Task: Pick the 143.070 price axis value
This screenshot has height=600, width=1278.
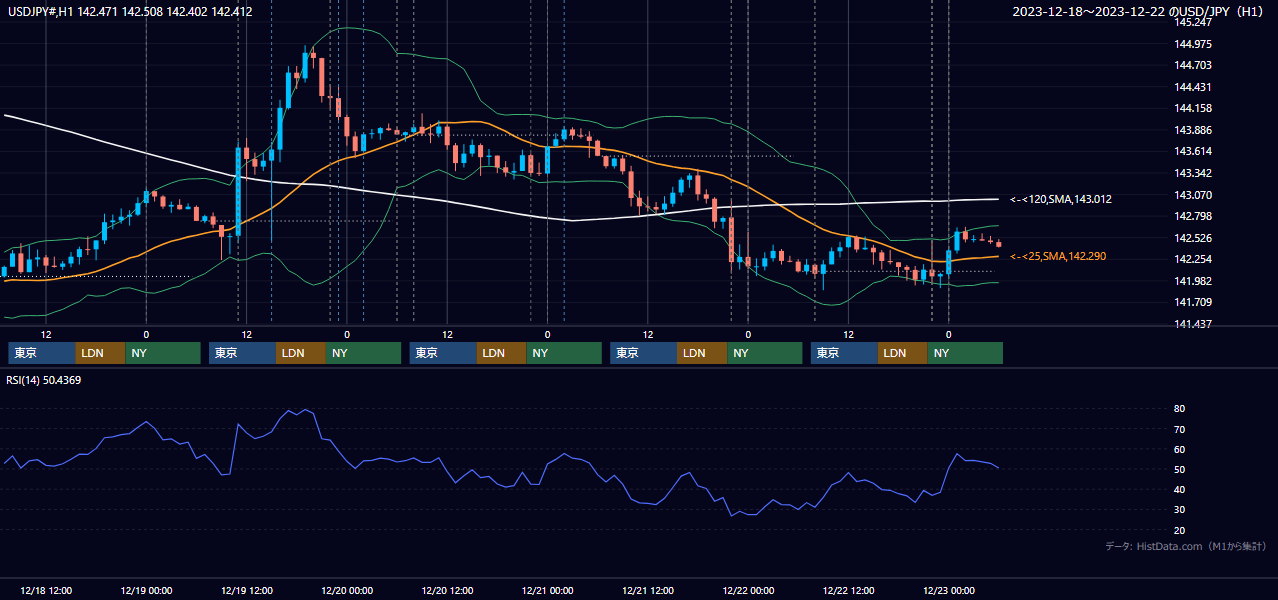Action: (x=1193, y=195)
